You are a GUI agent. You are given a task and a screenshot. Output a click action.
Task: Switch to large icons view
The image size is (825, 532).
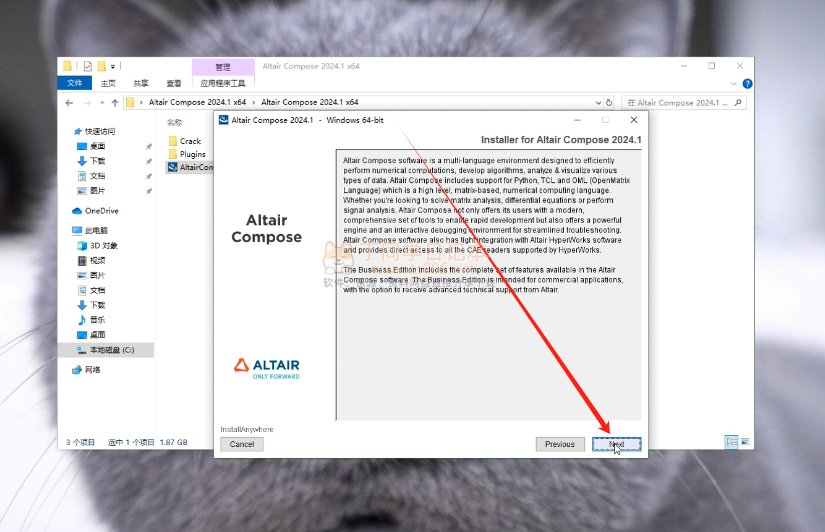(745, 442)
